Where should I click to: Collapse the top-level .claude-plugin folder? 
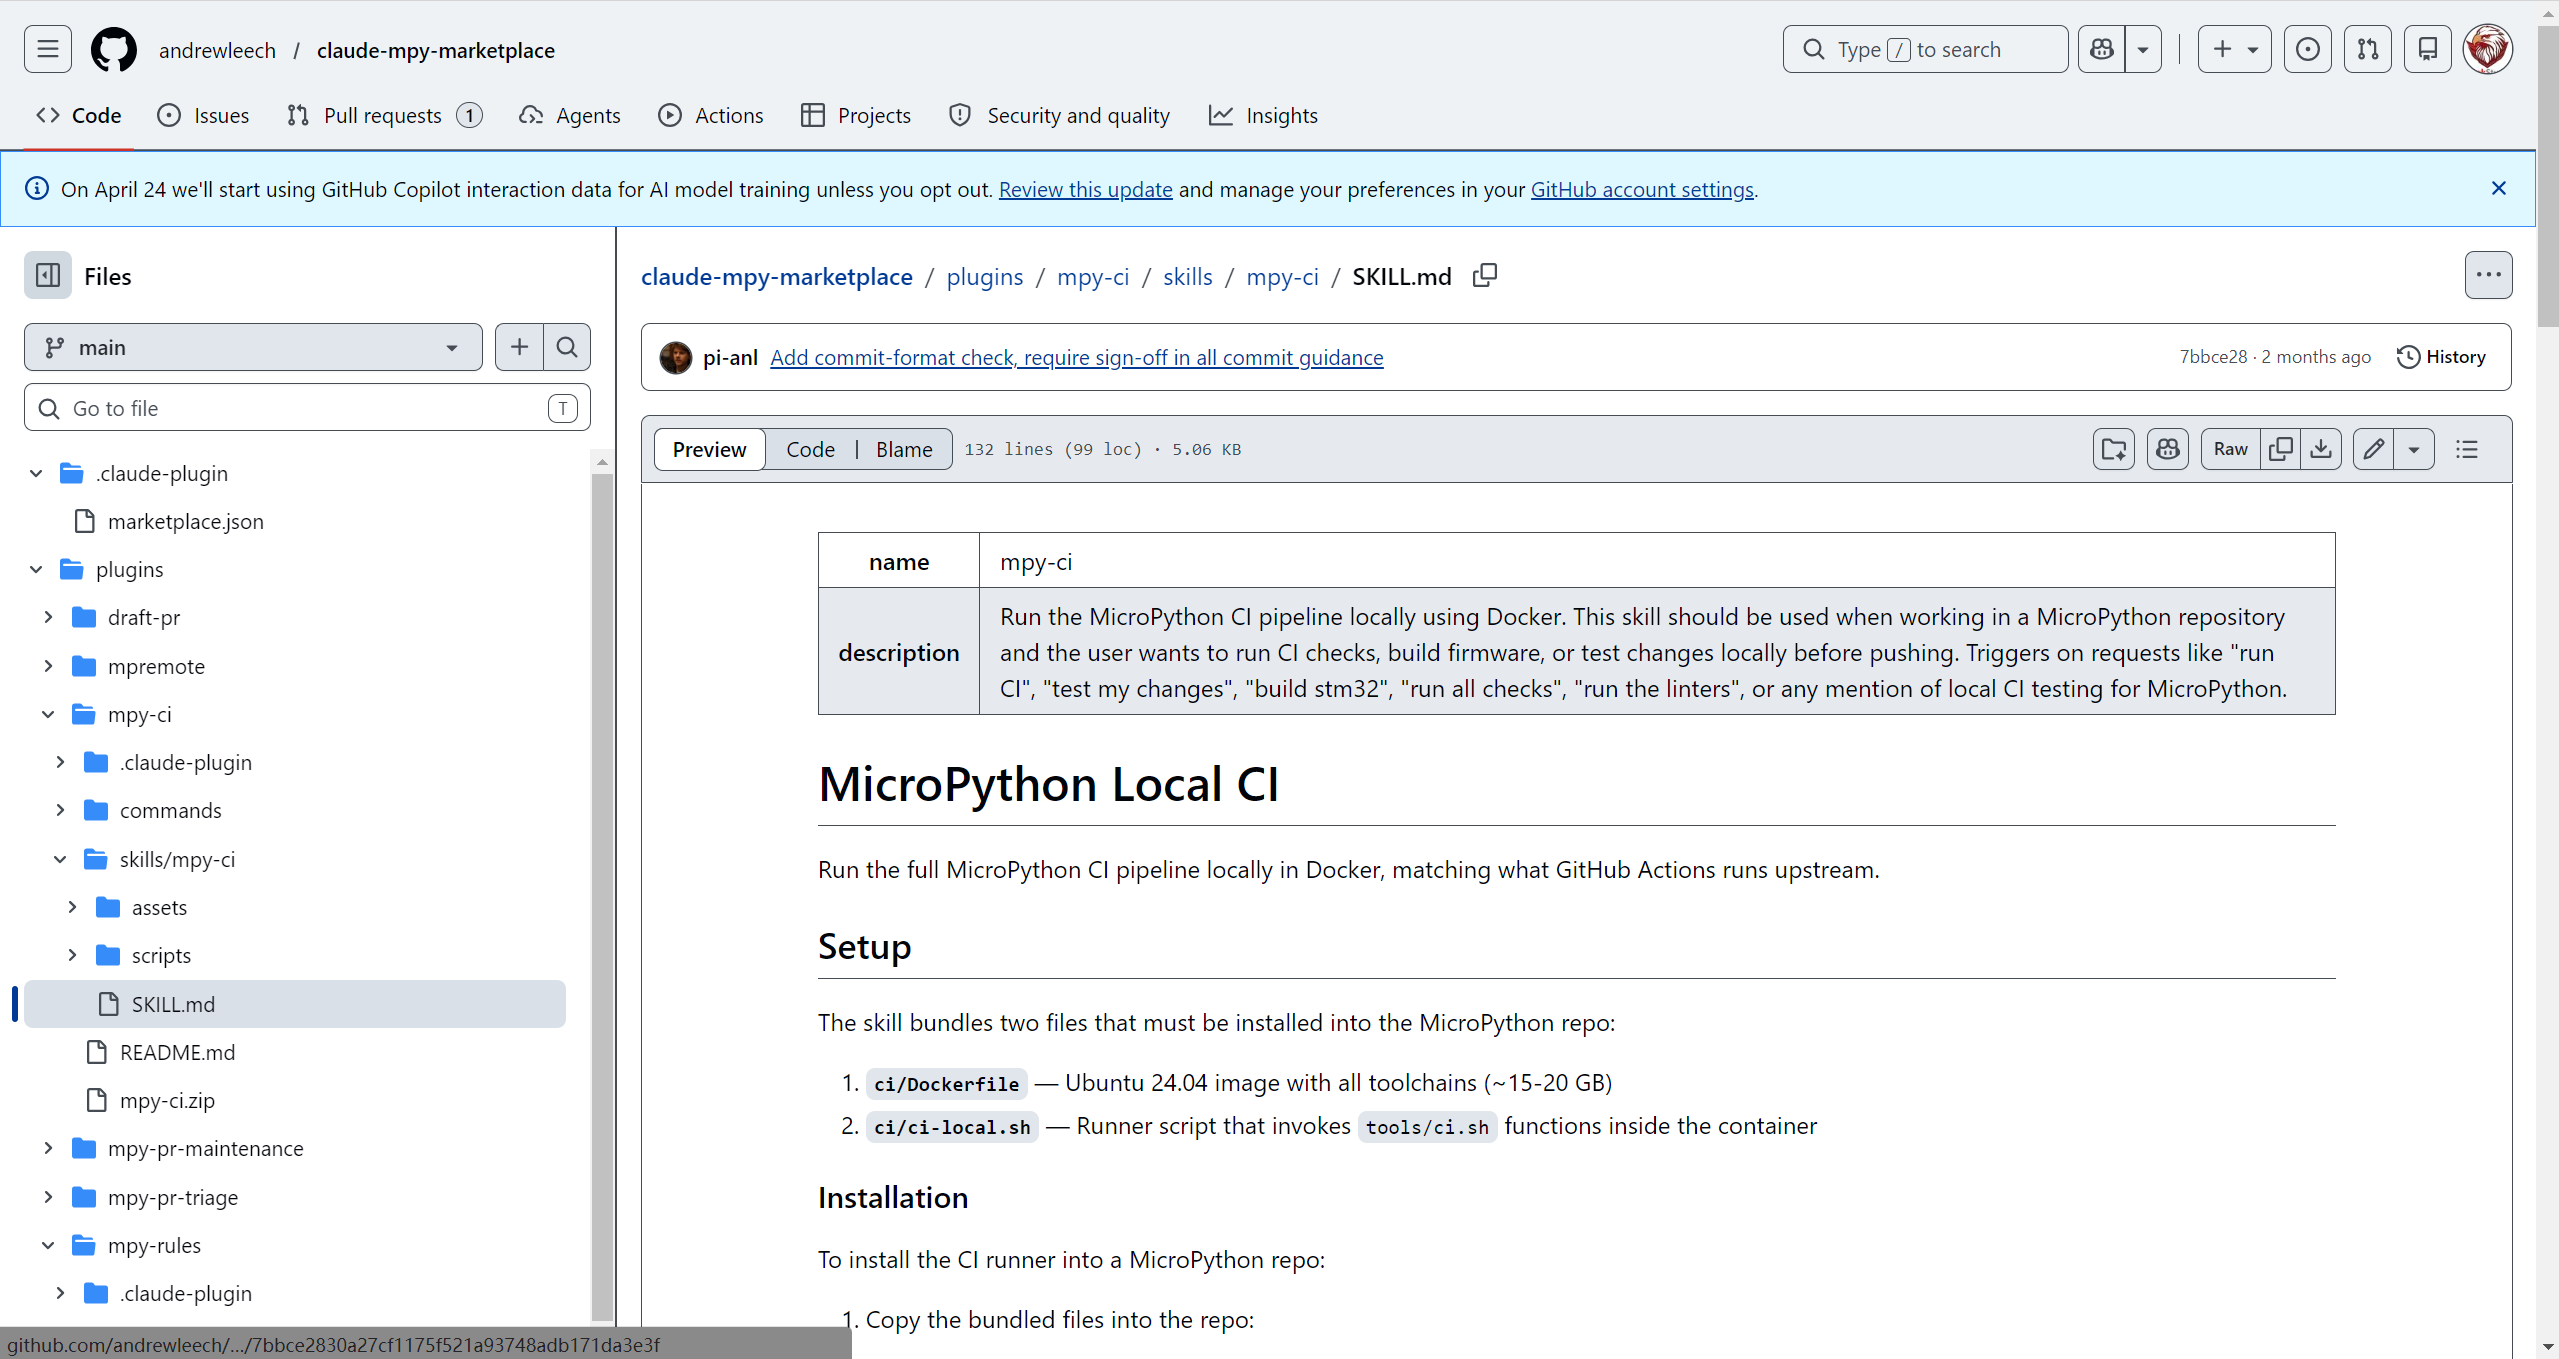pyautogui.click(x=36, y=473)
